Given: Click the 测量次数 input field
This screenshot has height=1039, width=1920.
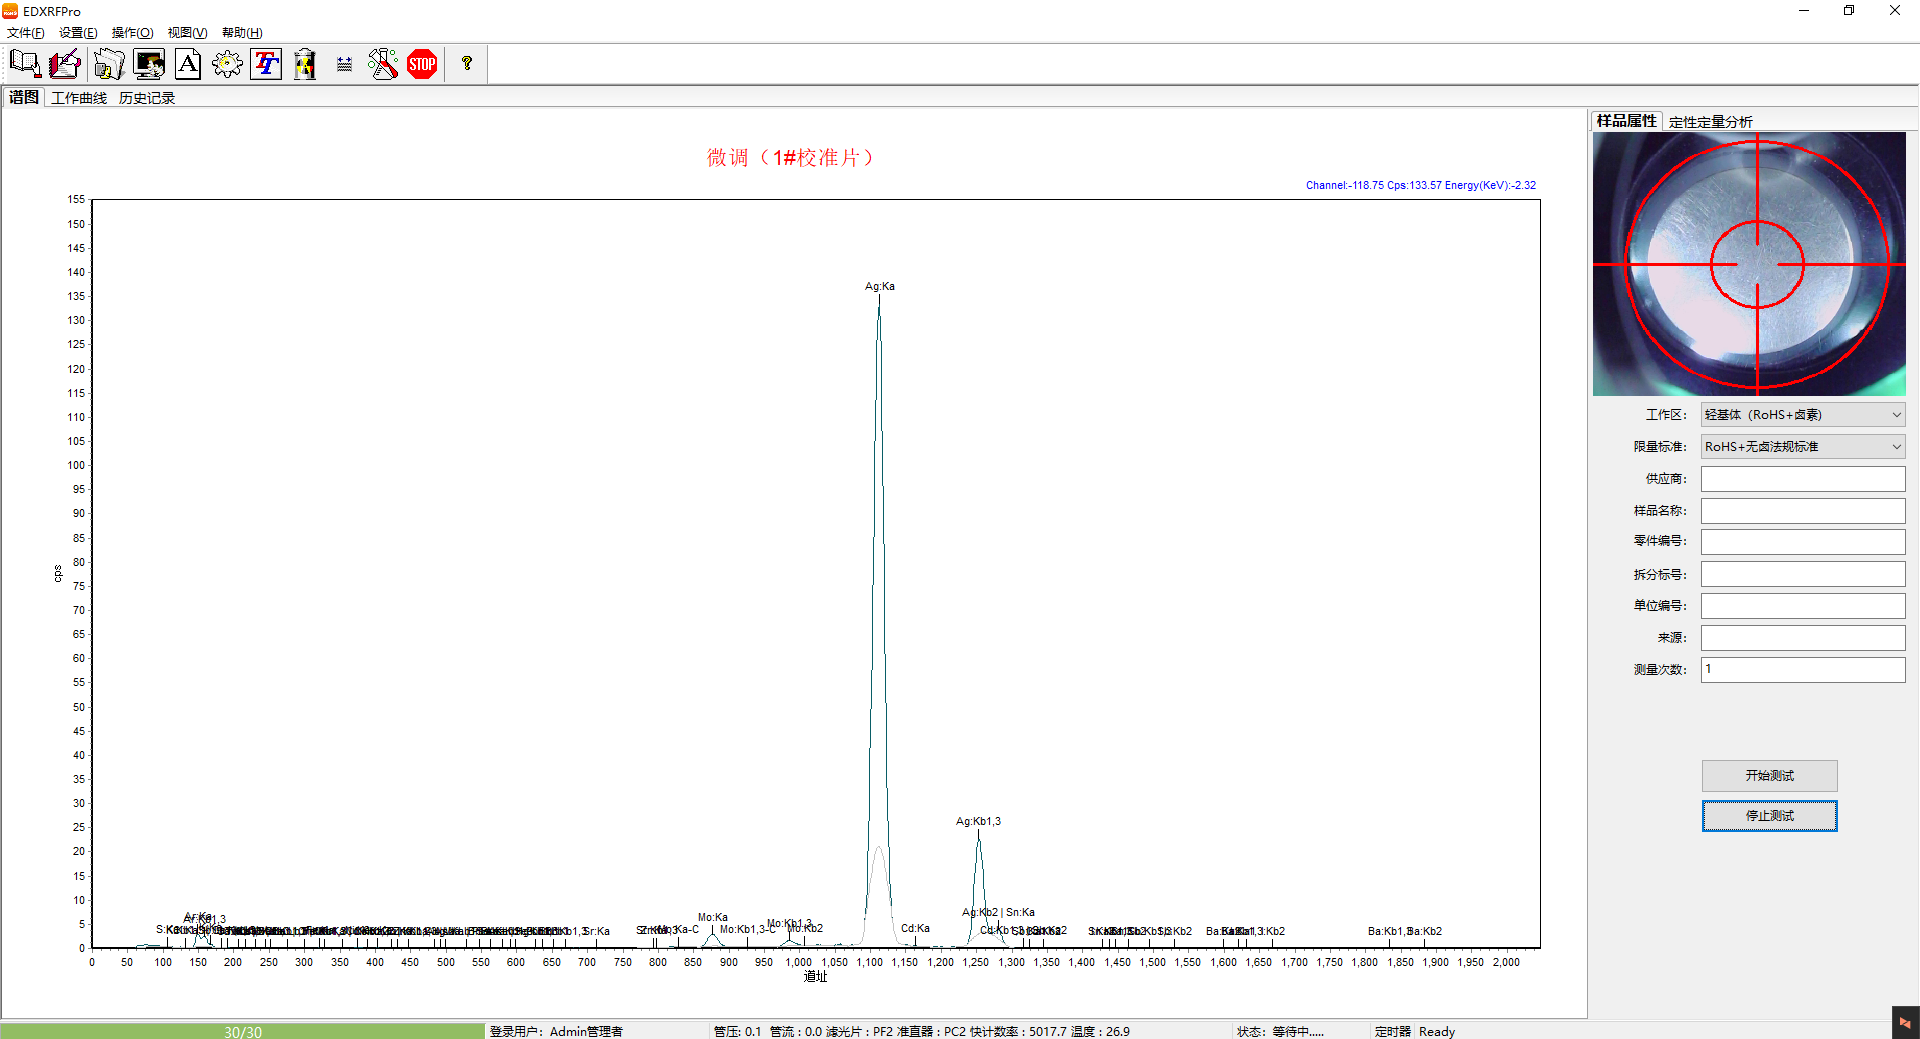Looking at the screenshot, I should tap(1803, 670).
